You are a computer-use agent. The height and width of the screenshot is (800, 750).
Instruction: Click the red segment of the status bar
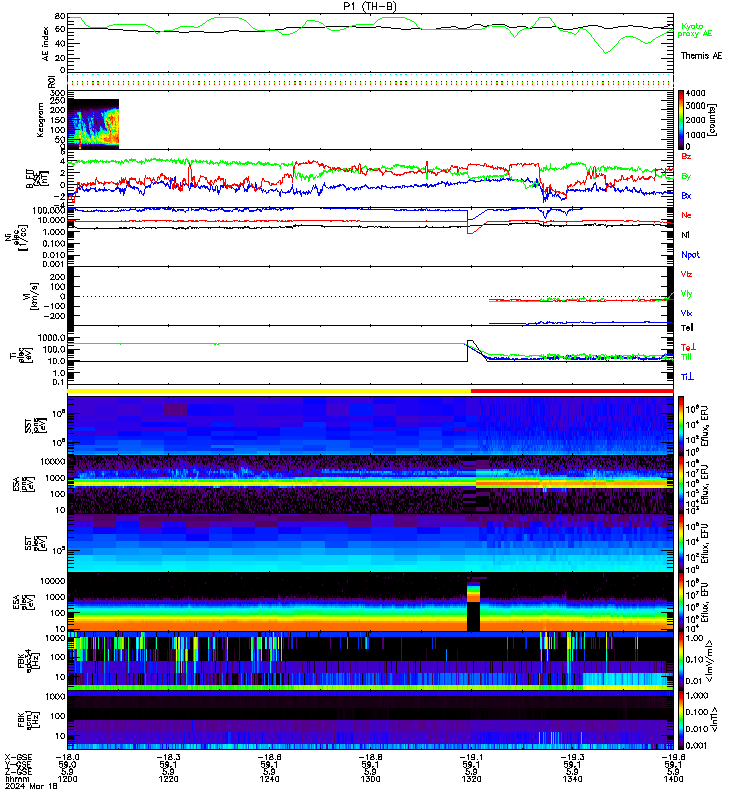tap(572, 391)
